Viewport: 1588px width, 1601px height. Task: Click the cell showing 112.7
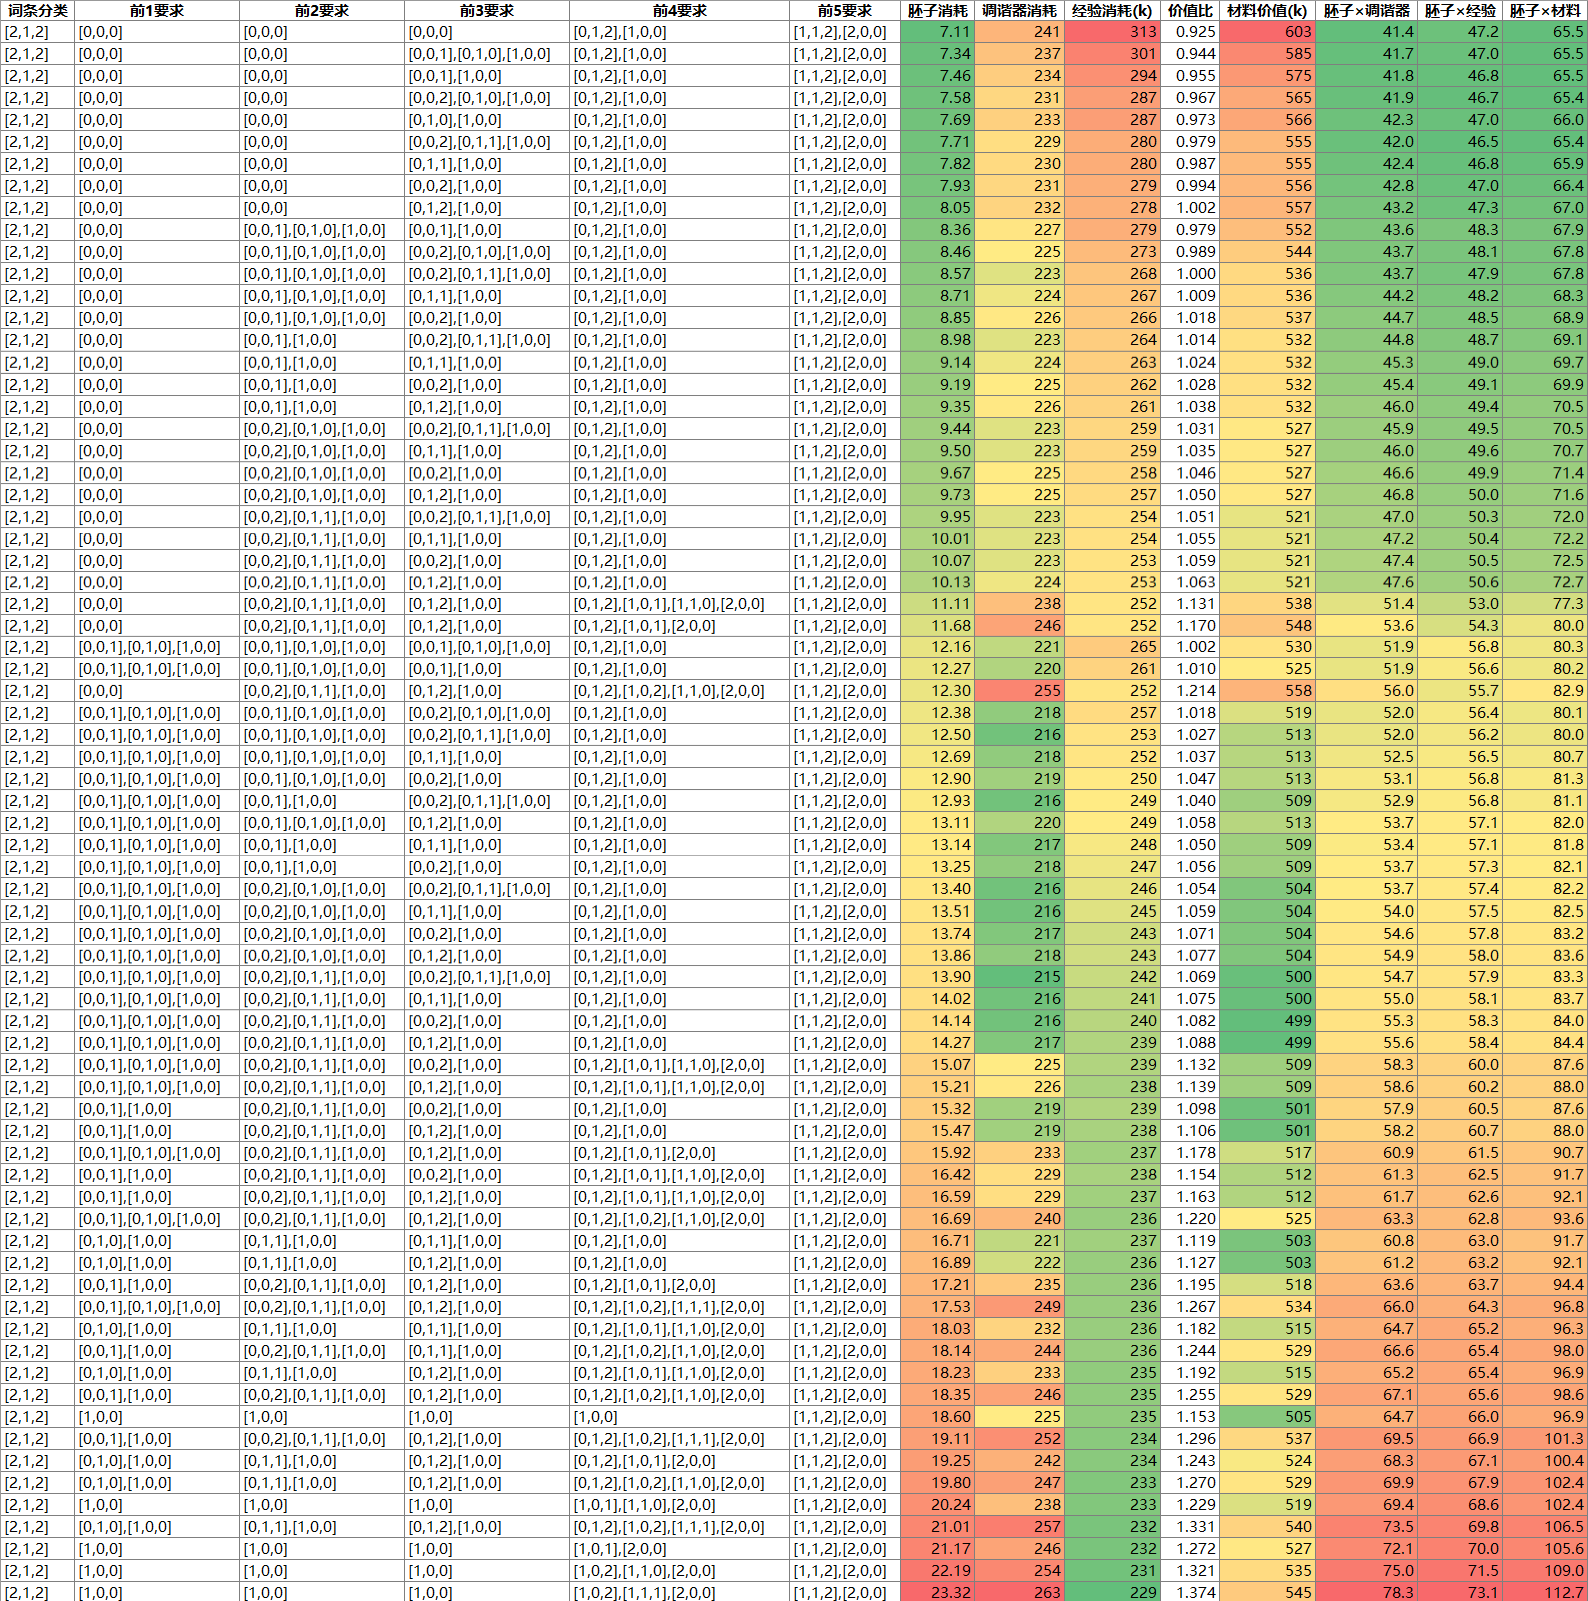pyautogui.click(x=1546, y=1592)
